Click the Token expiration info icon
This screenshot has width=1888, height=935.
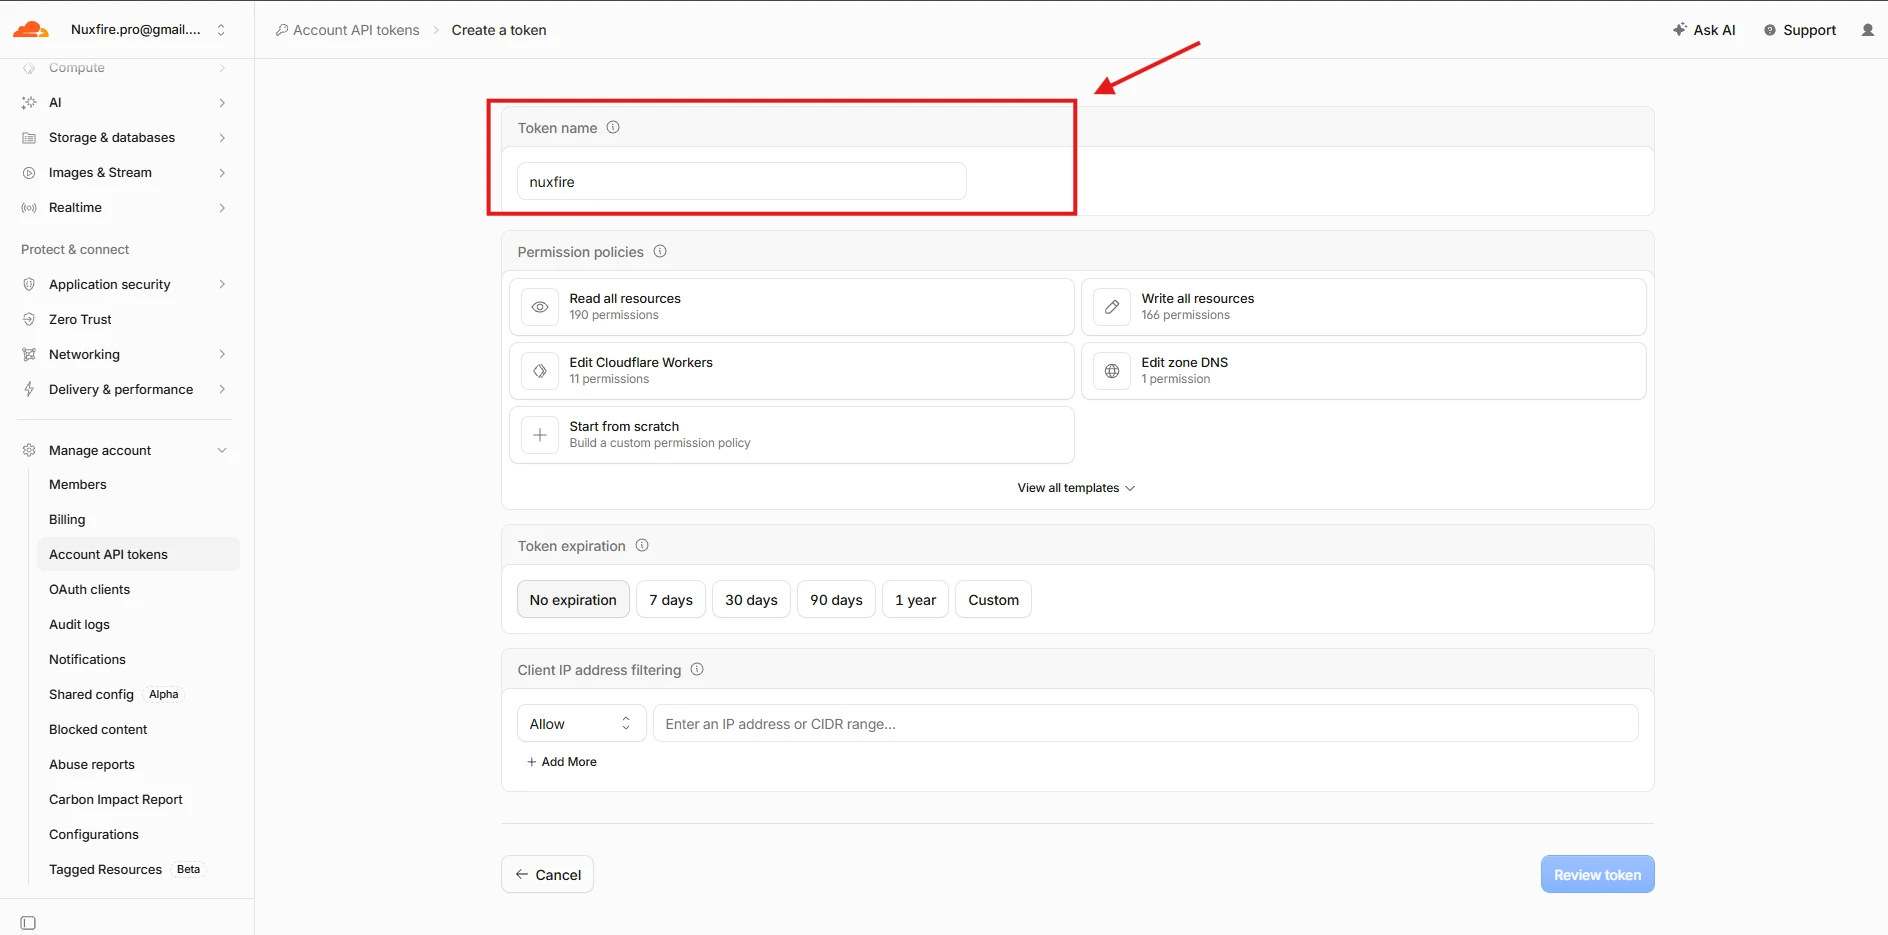642,546
